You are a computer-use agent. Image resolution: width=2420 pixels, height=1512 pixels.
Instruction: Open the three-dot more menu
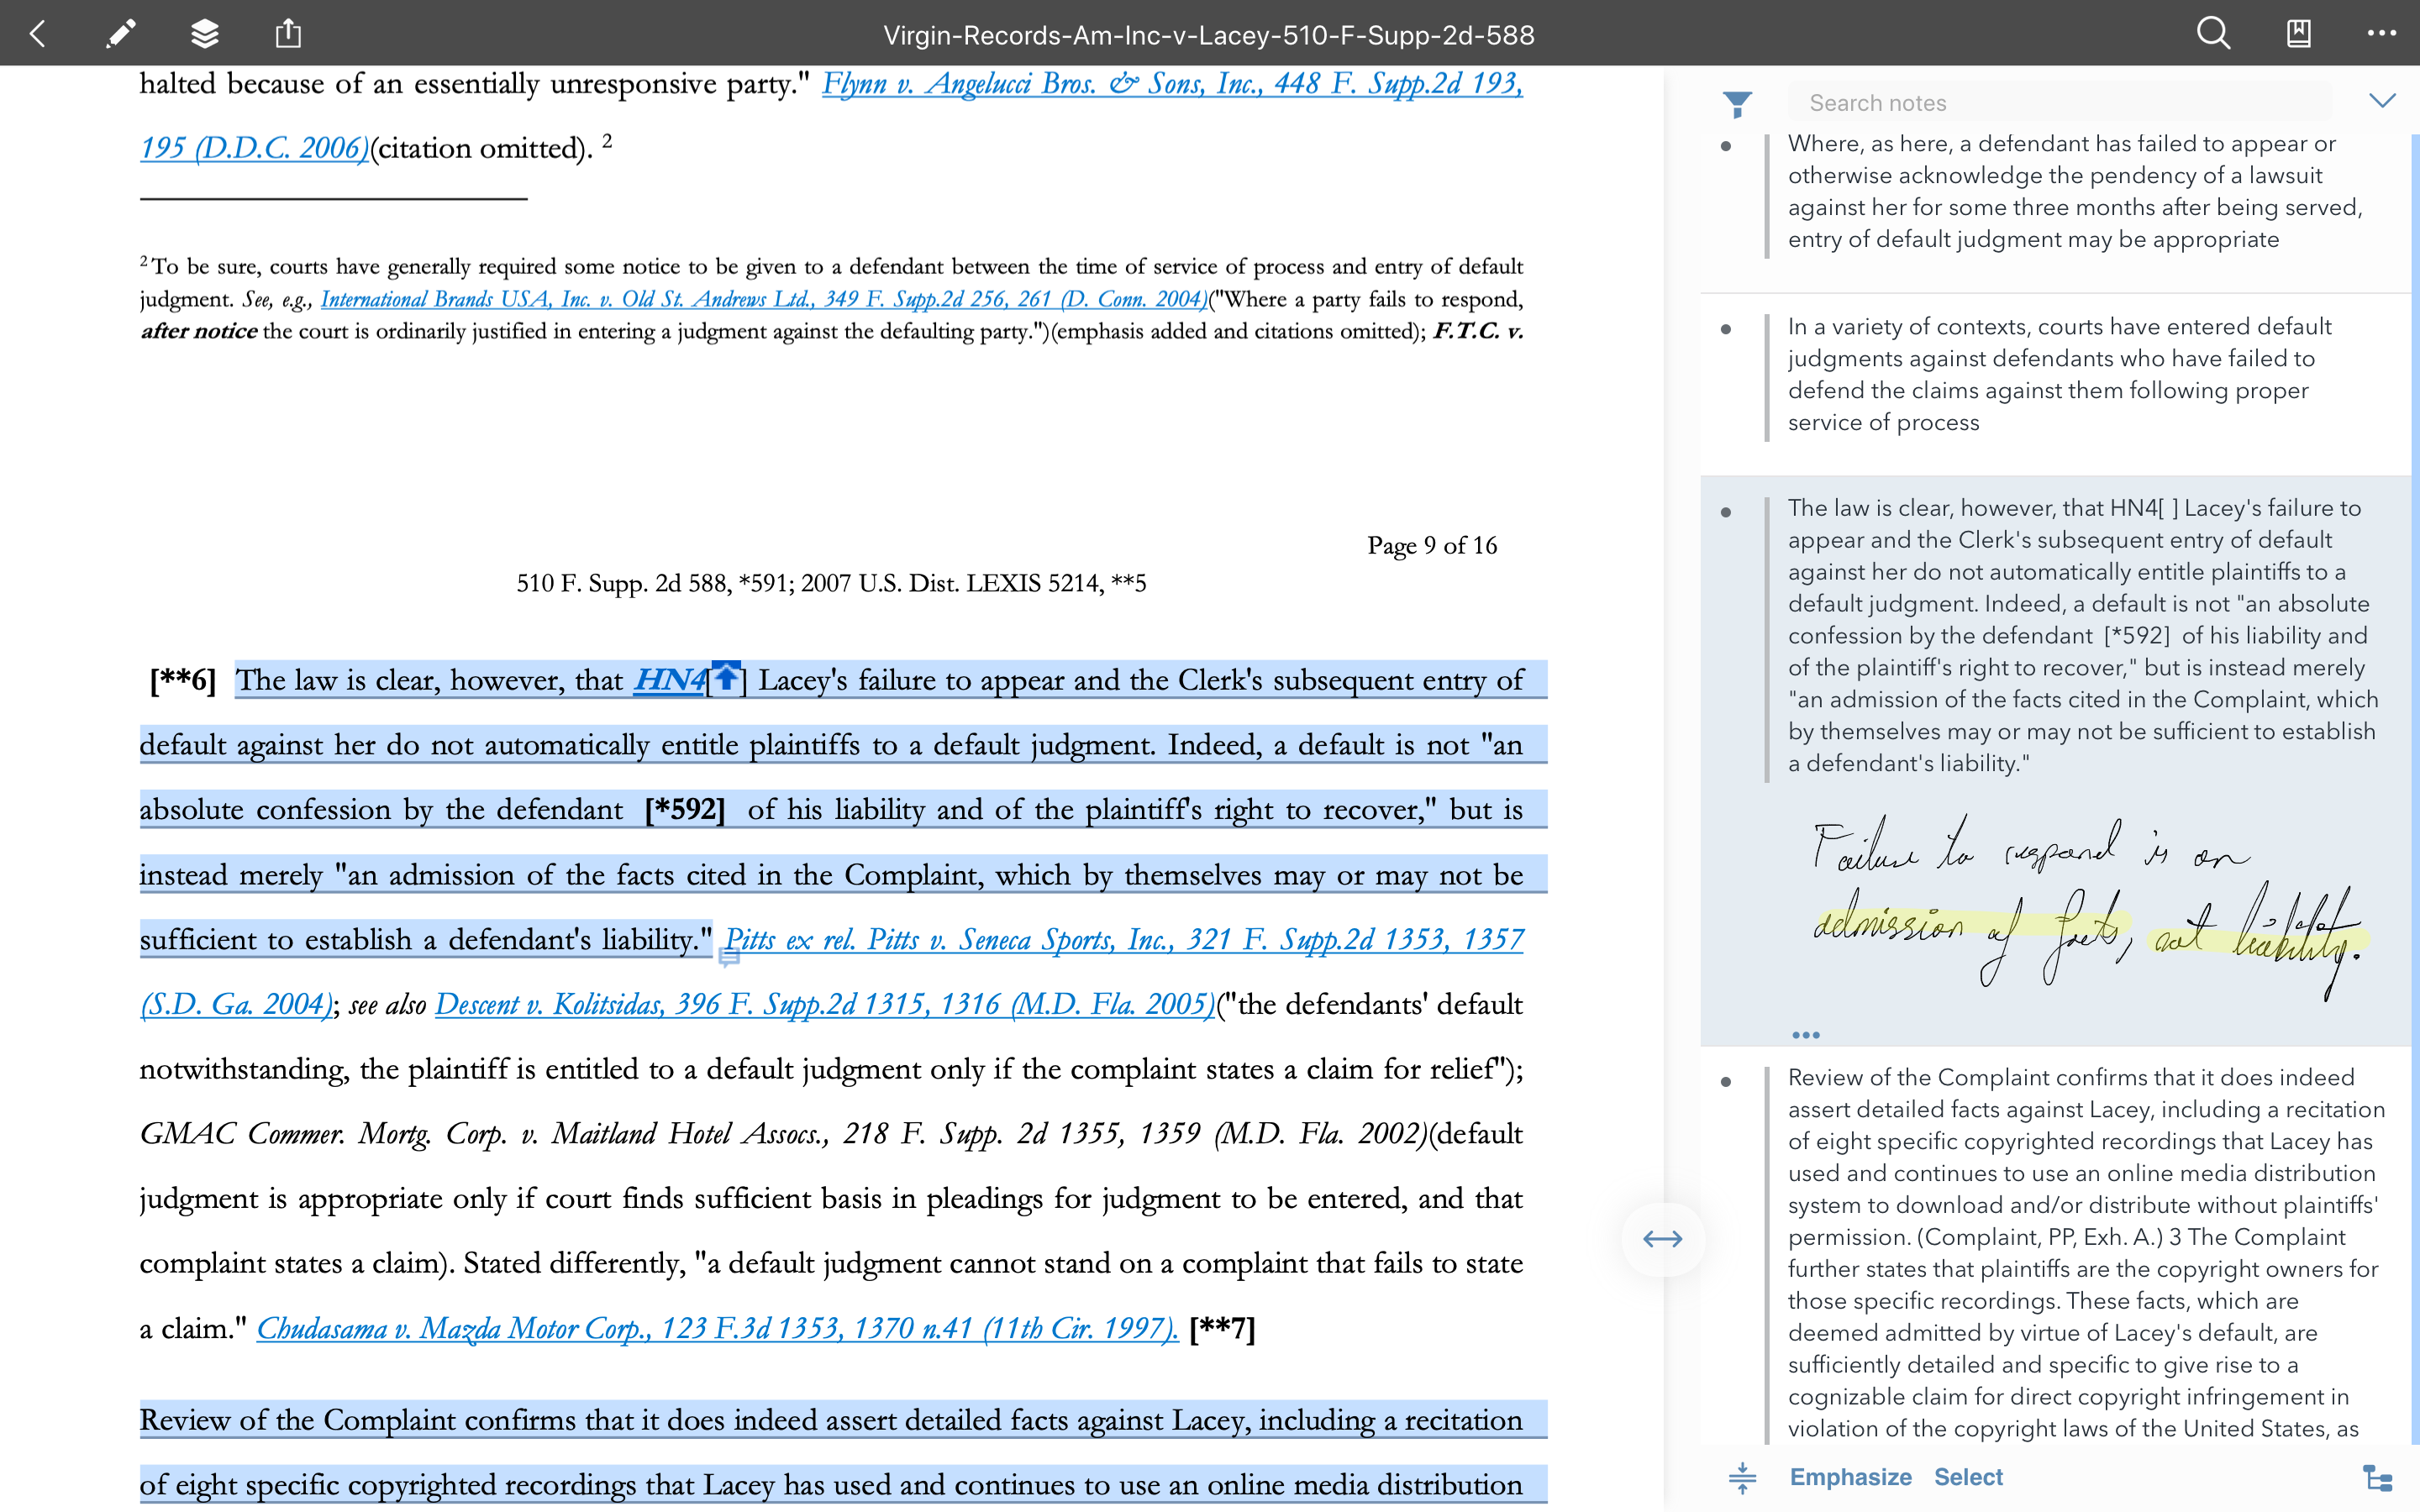pyautogui.click(x=2381, y=34)
